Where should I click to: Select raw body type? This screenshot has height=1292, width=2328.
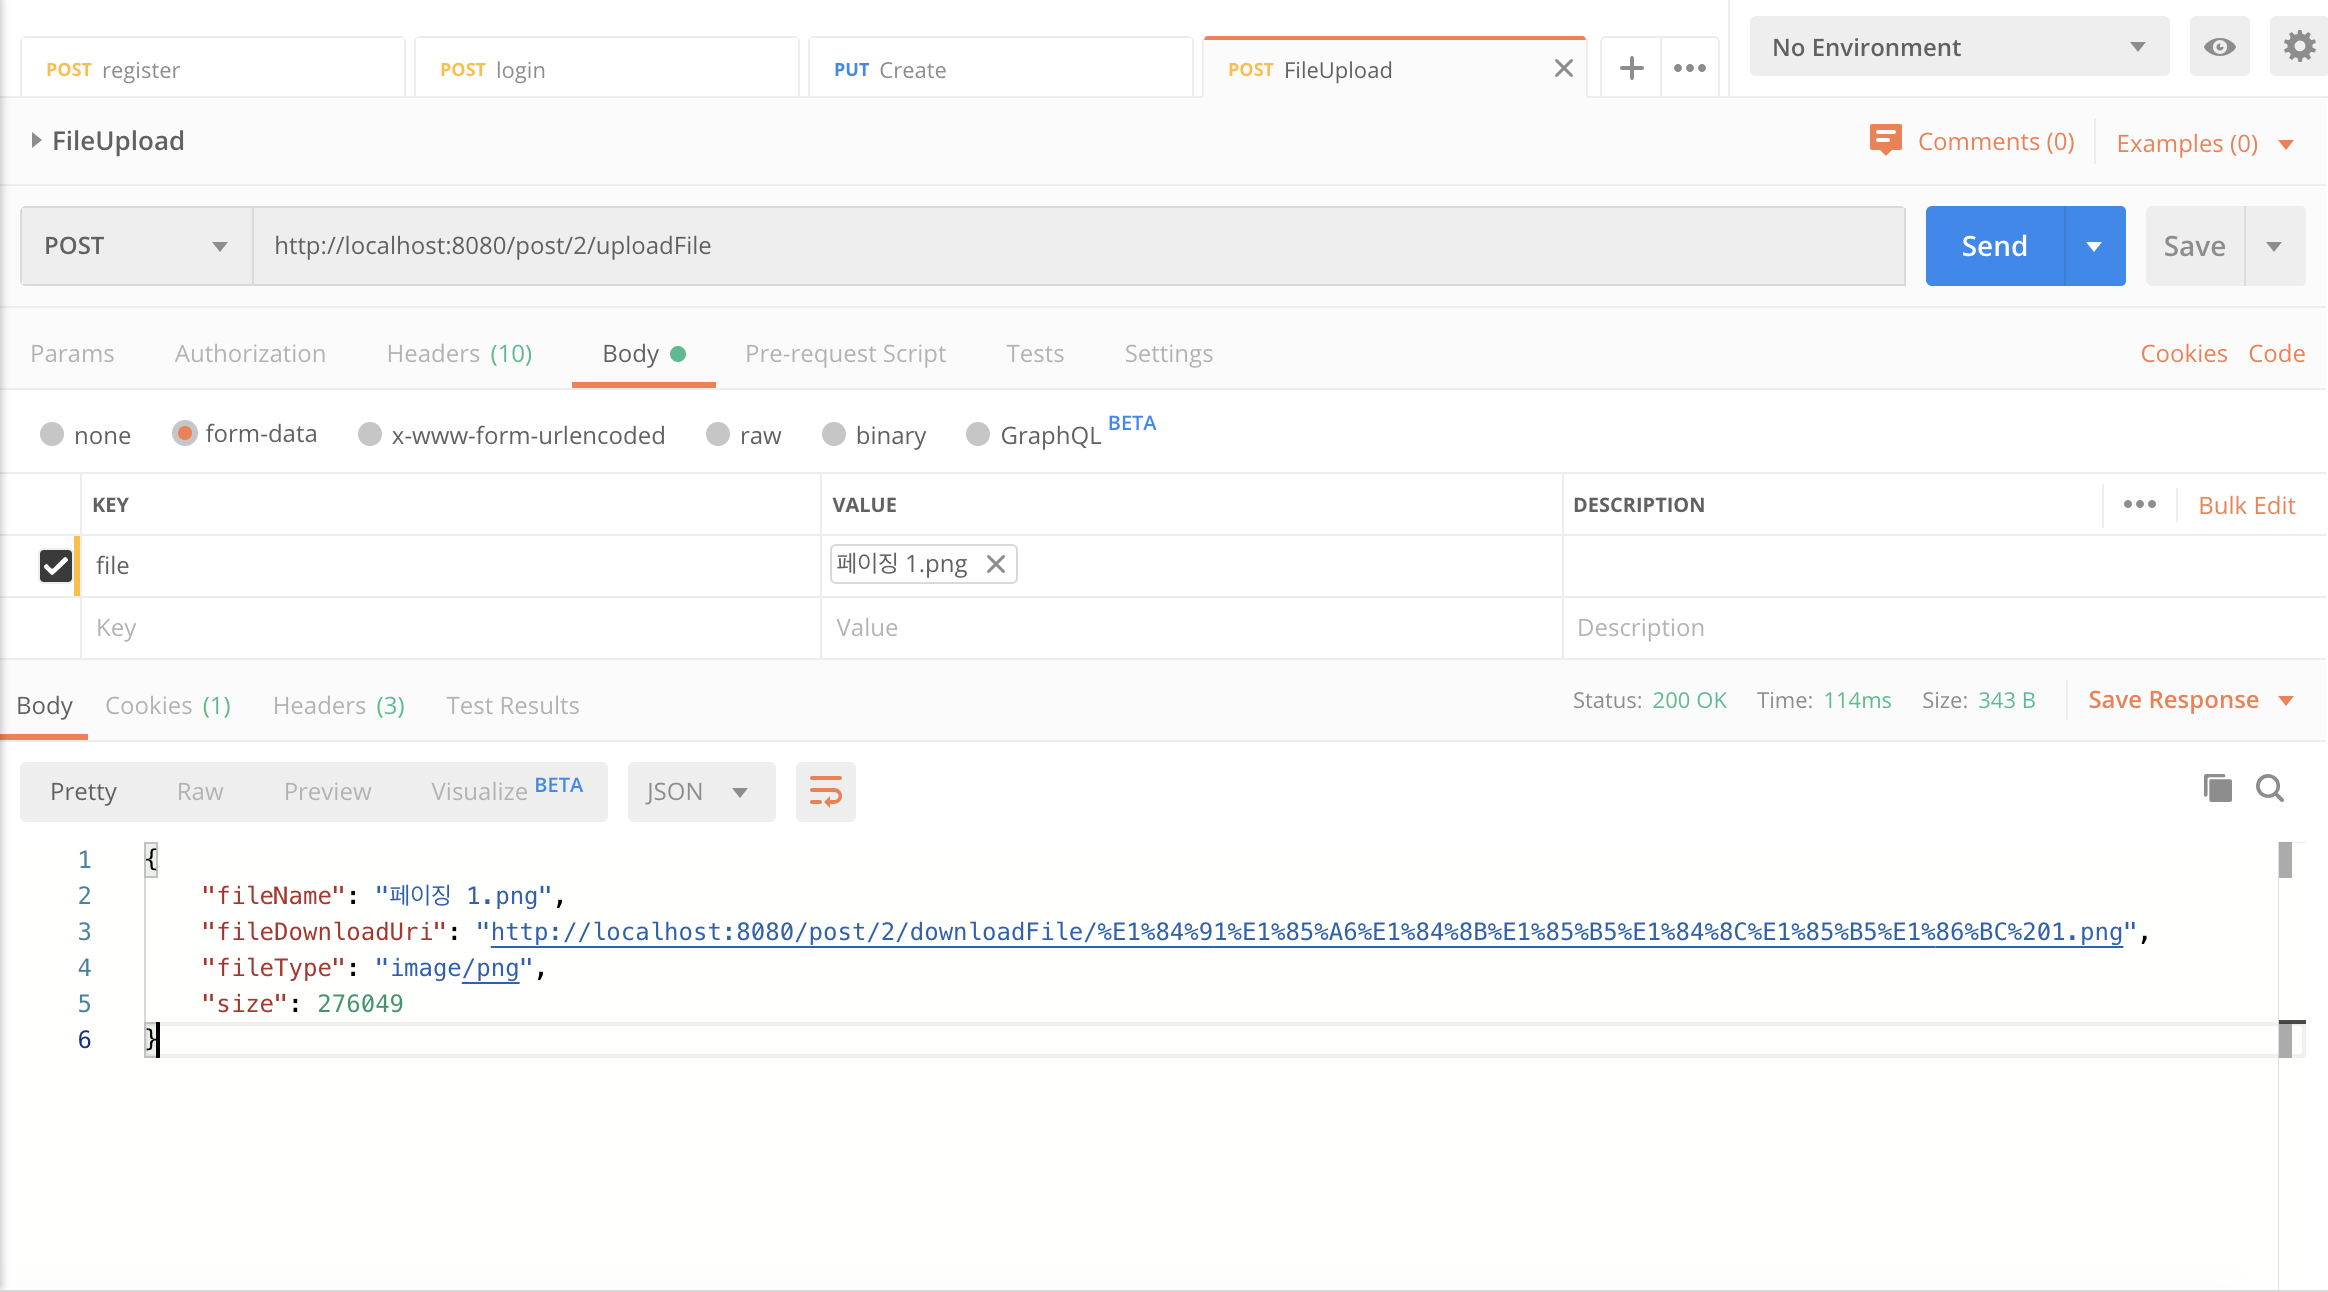coord(718,434)
